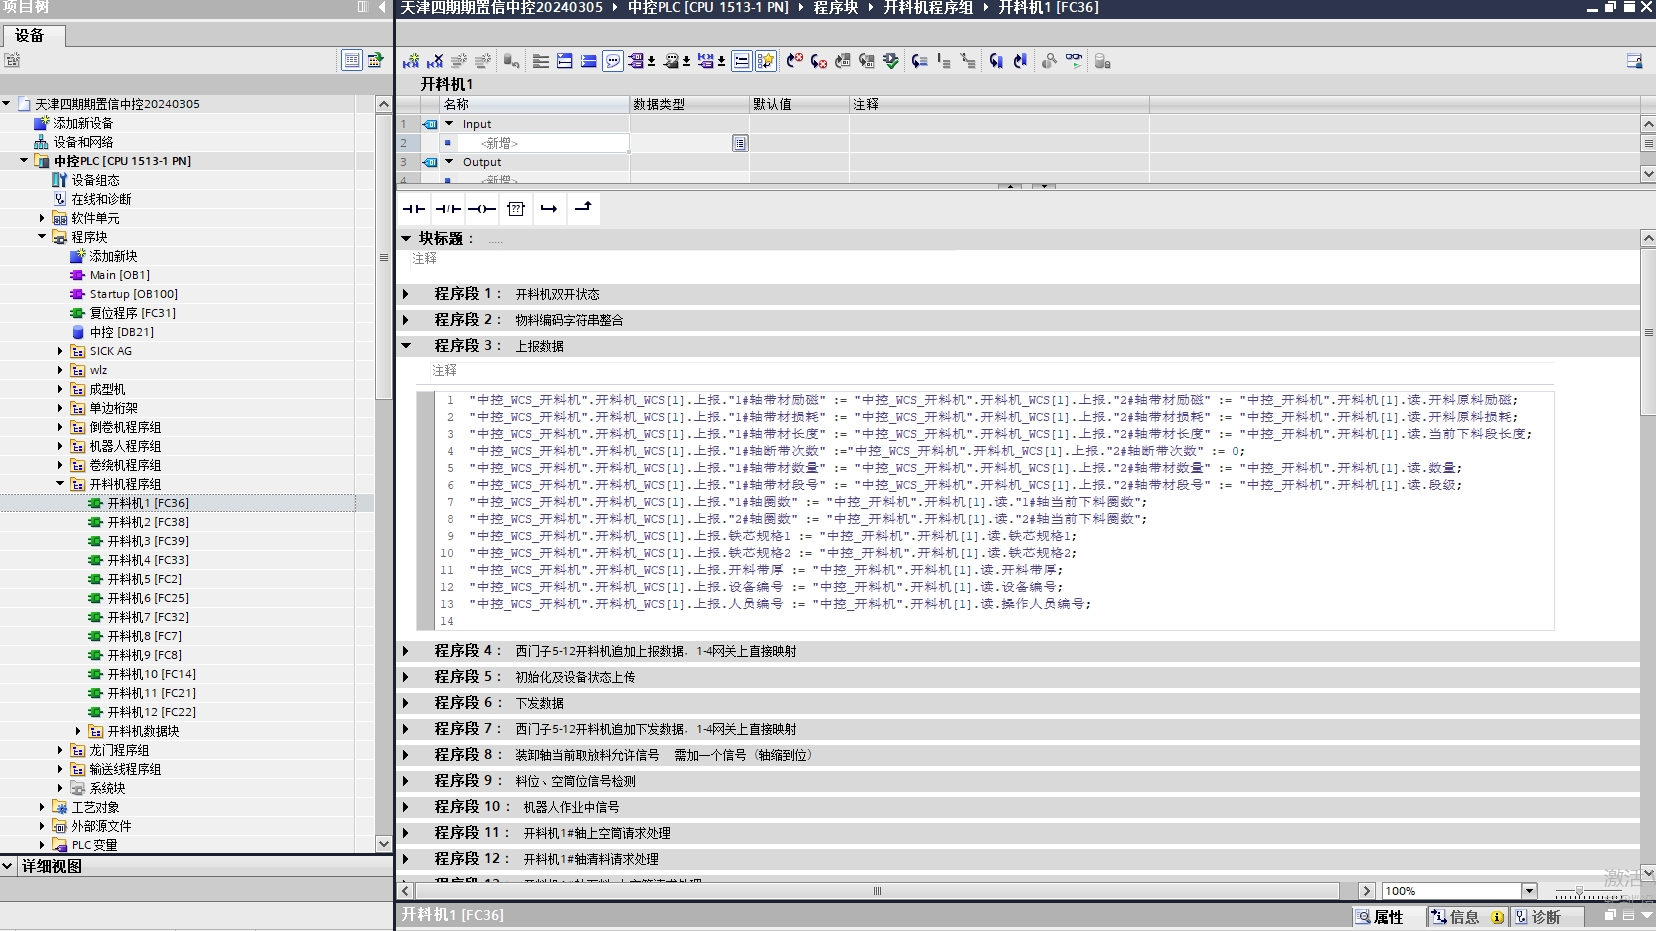The image size is (1656, 931).
Task: Select 在线和诊断 in the tree
Action: pyautogui.click(x=101, y=199)
